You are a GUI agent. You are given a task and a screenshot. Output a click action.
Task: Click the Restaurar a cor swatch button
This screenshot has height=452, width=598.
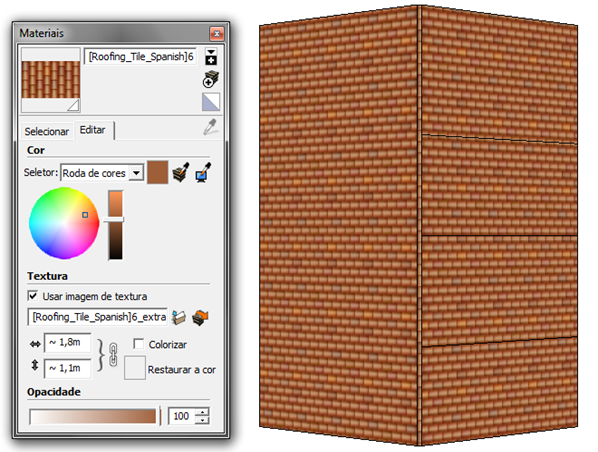pyautogui.click(x=135, y=368)
